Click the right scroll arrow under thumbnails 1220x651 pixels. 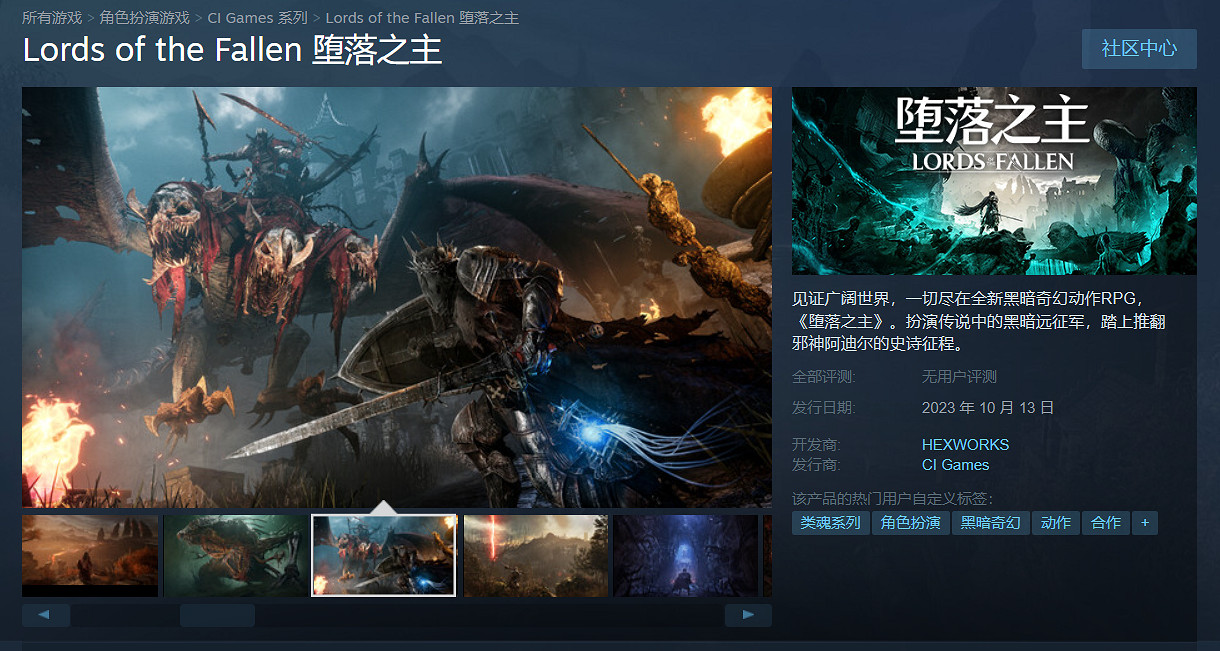(747, 615)
